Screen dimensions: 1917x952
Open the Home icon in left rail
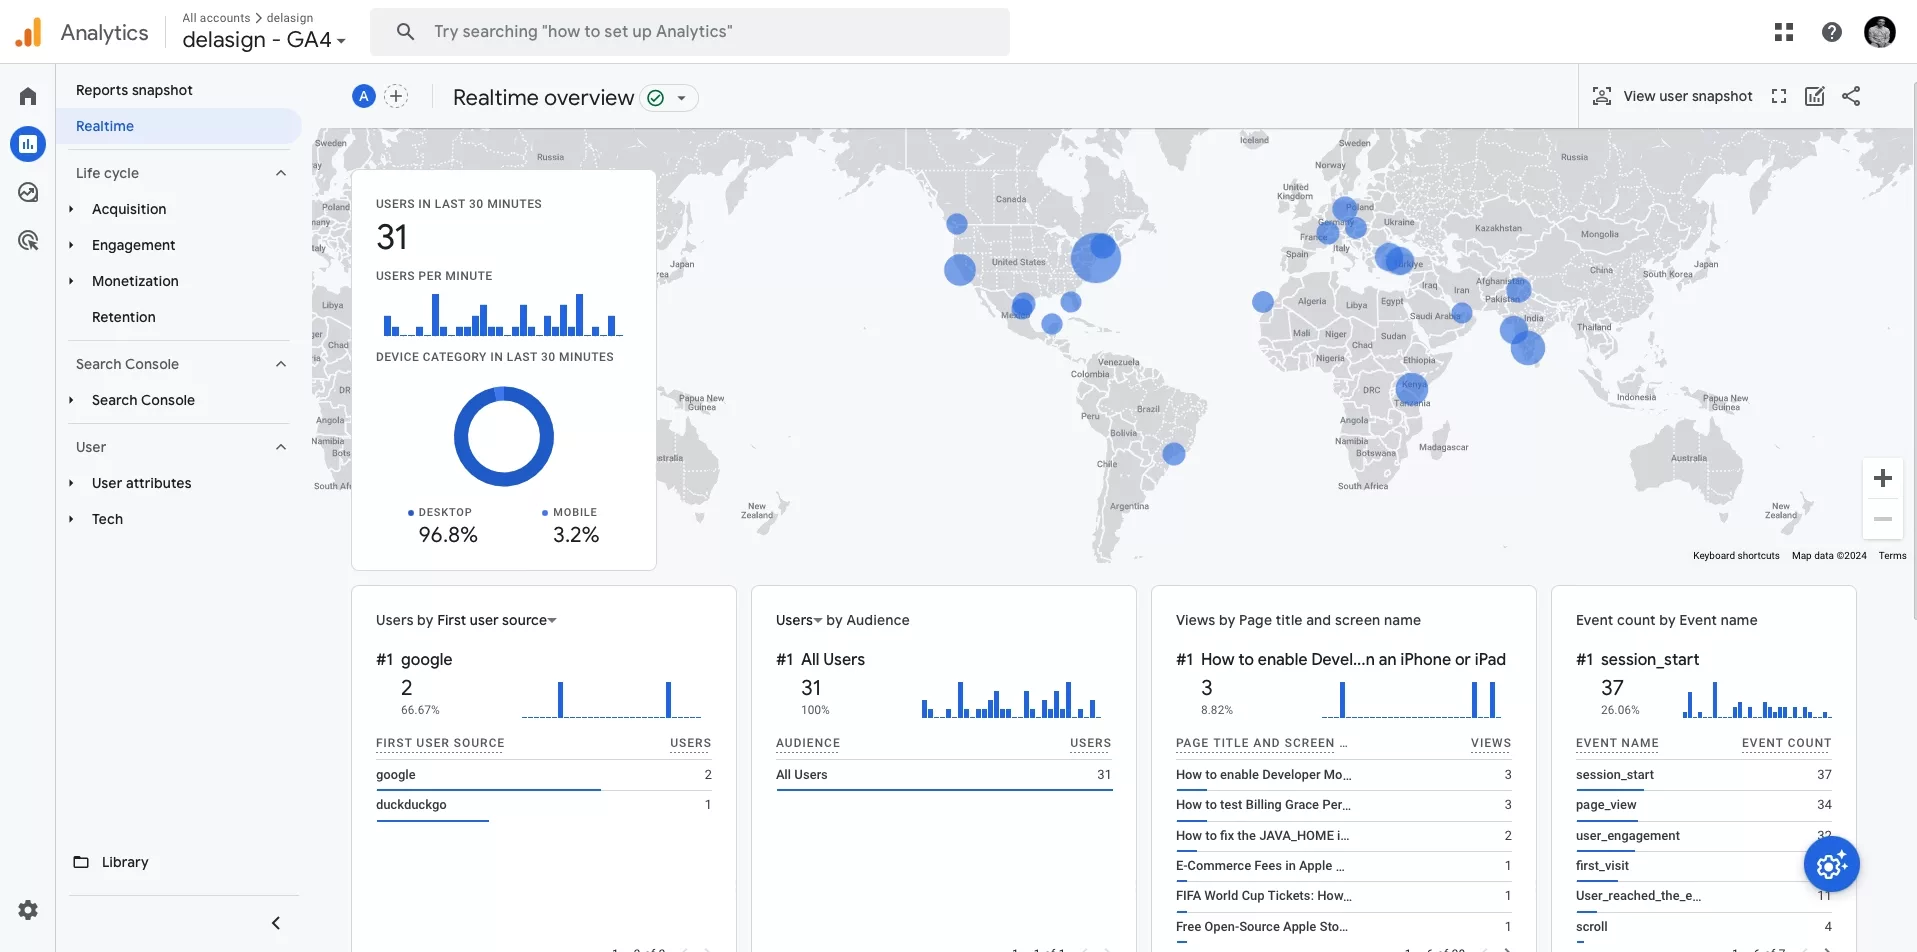click(28, 96)
